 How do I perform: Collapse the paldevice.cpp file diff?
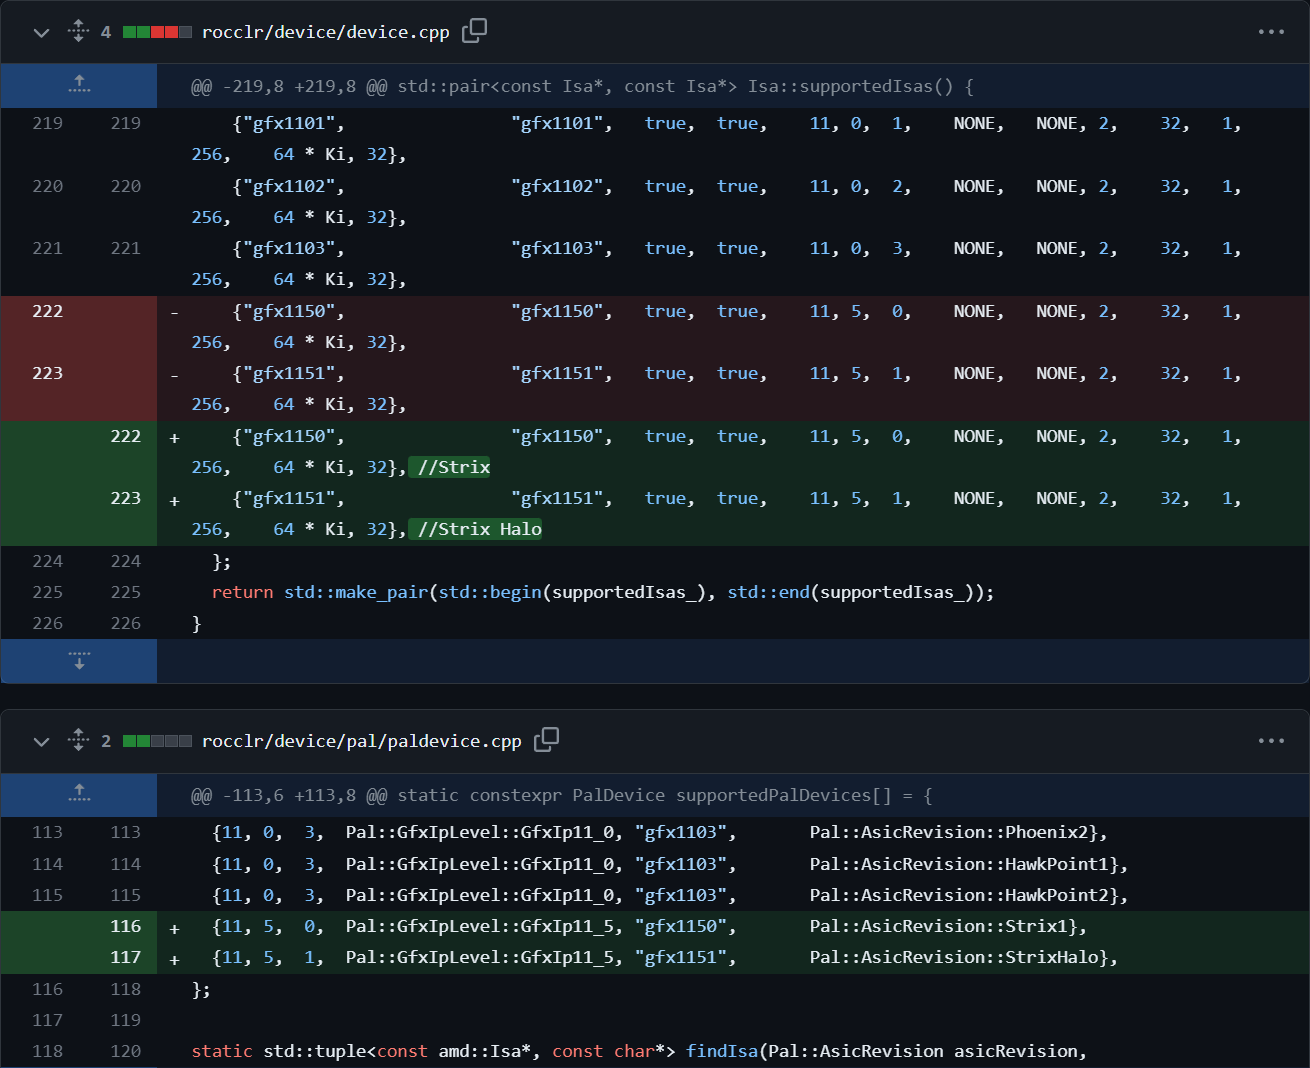click(x=41, y=741)
